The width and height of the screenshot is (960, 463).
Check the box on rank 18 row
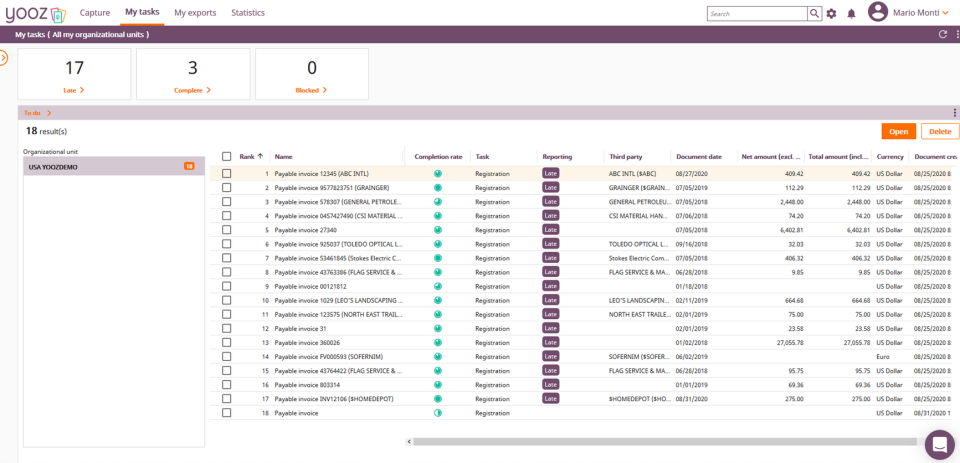pos(227,413)
